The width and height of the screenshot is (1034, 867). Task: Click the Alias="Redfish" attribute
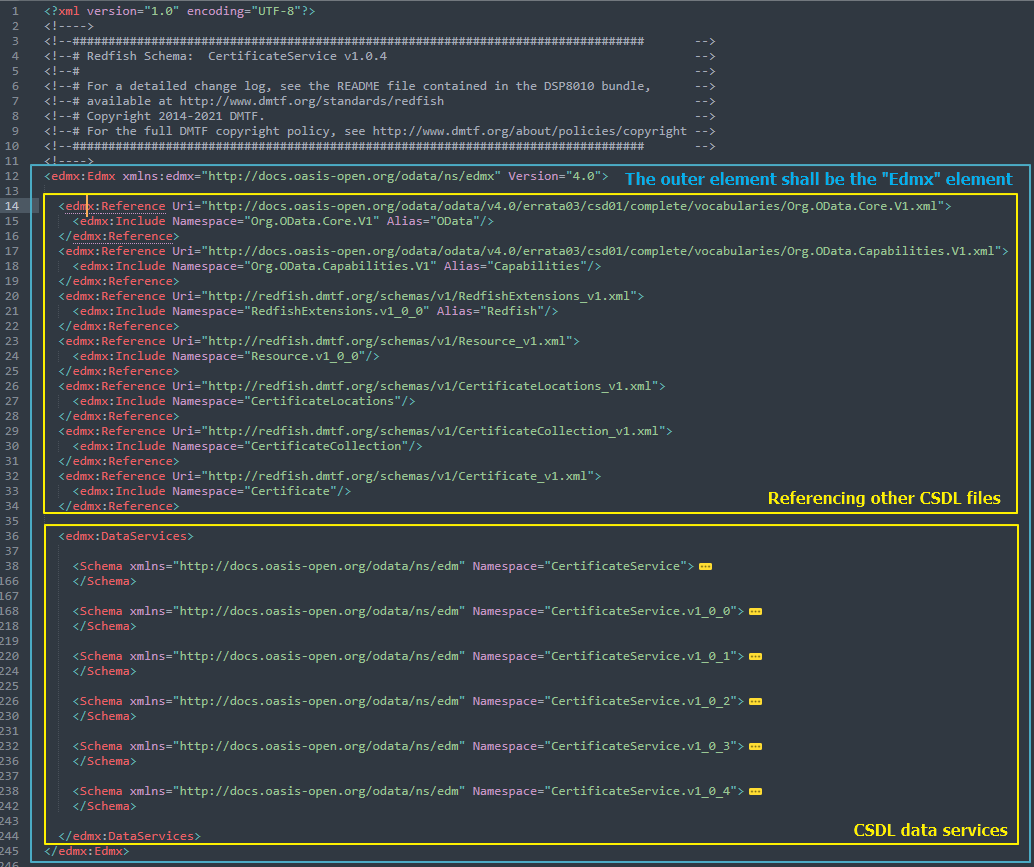tap(491, 311)
